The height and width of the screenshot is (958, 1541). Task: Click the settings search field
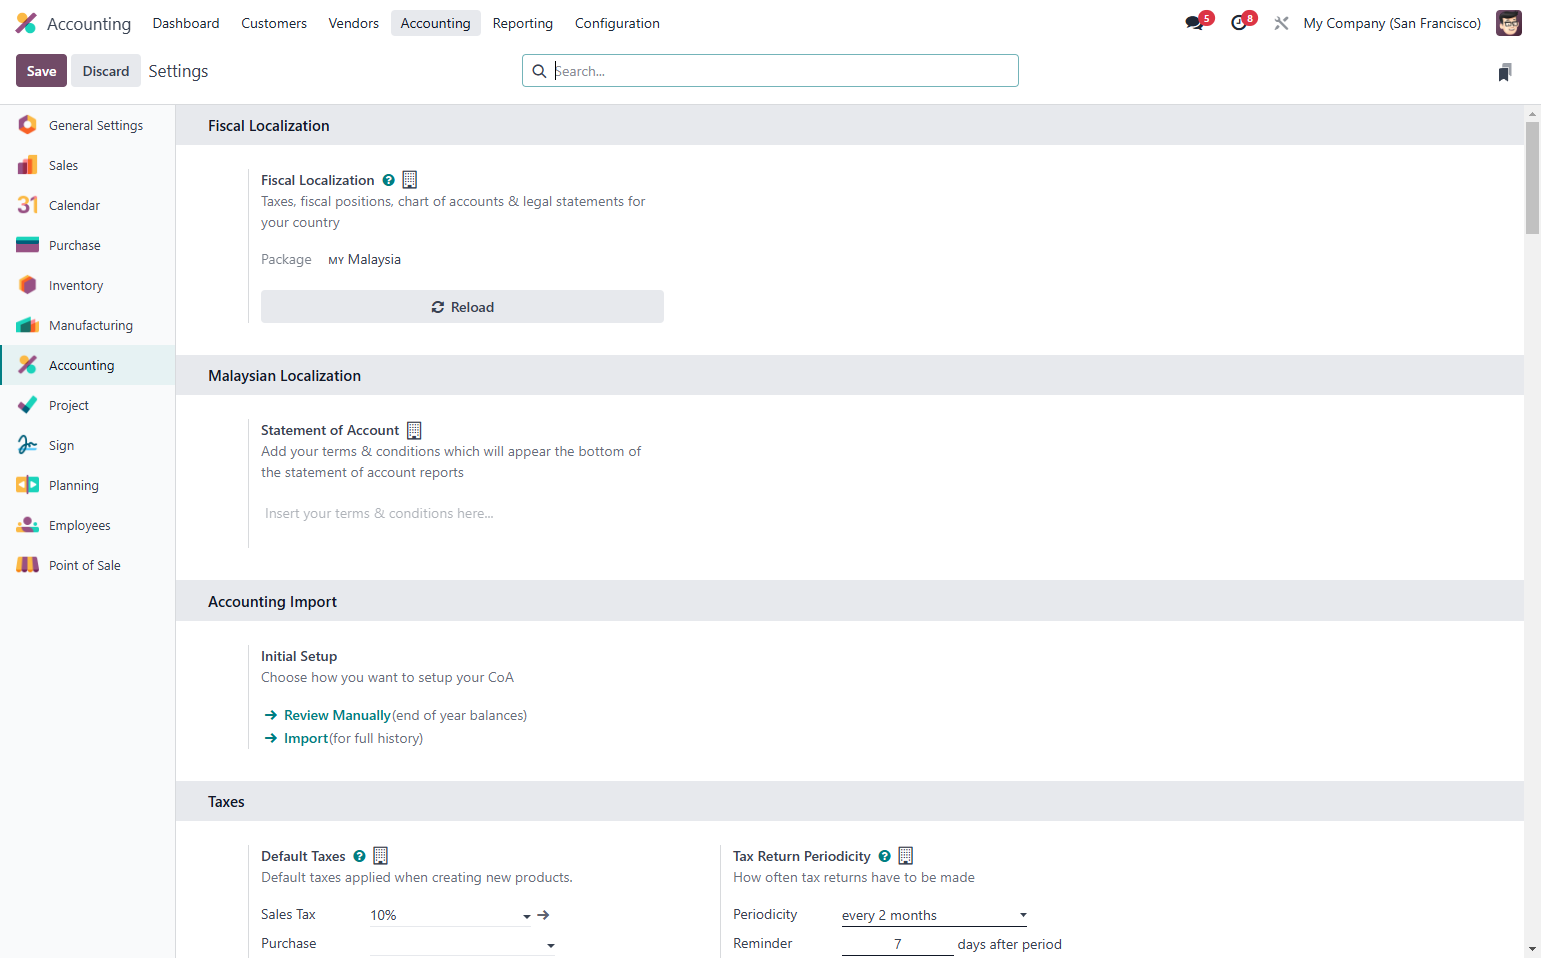point(770,71)
